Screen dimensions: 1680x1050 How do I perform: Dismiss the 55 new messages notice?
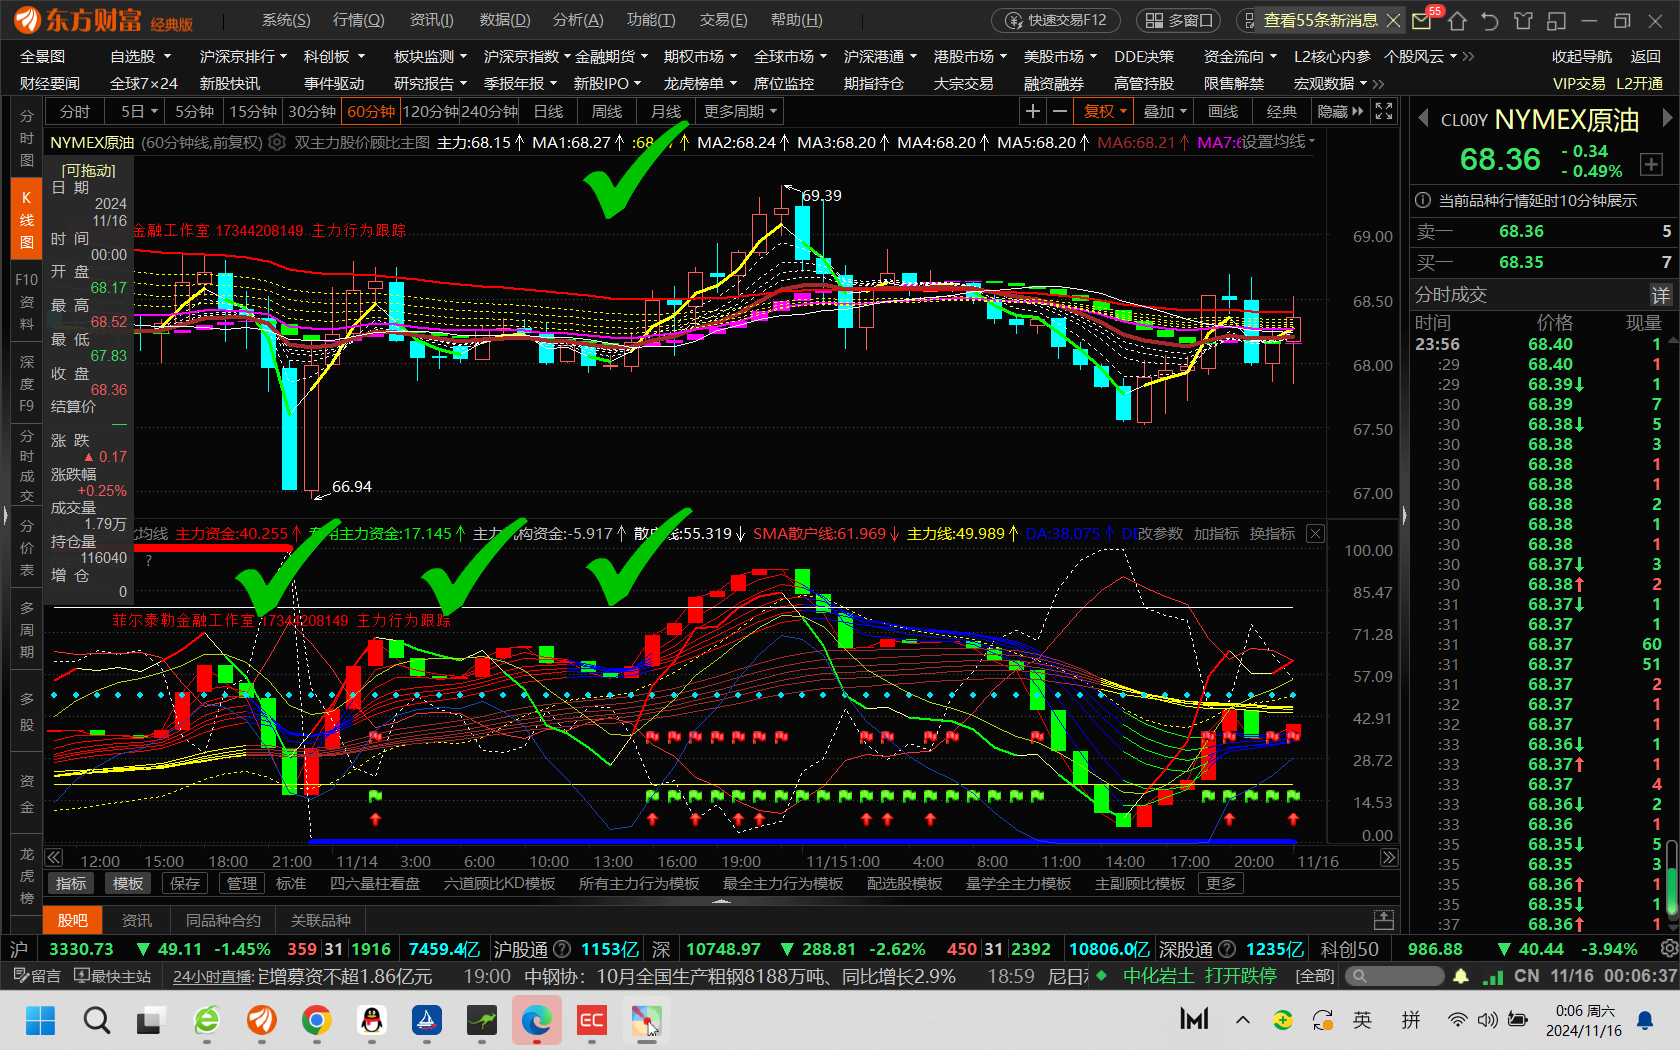pos(1393,20)
